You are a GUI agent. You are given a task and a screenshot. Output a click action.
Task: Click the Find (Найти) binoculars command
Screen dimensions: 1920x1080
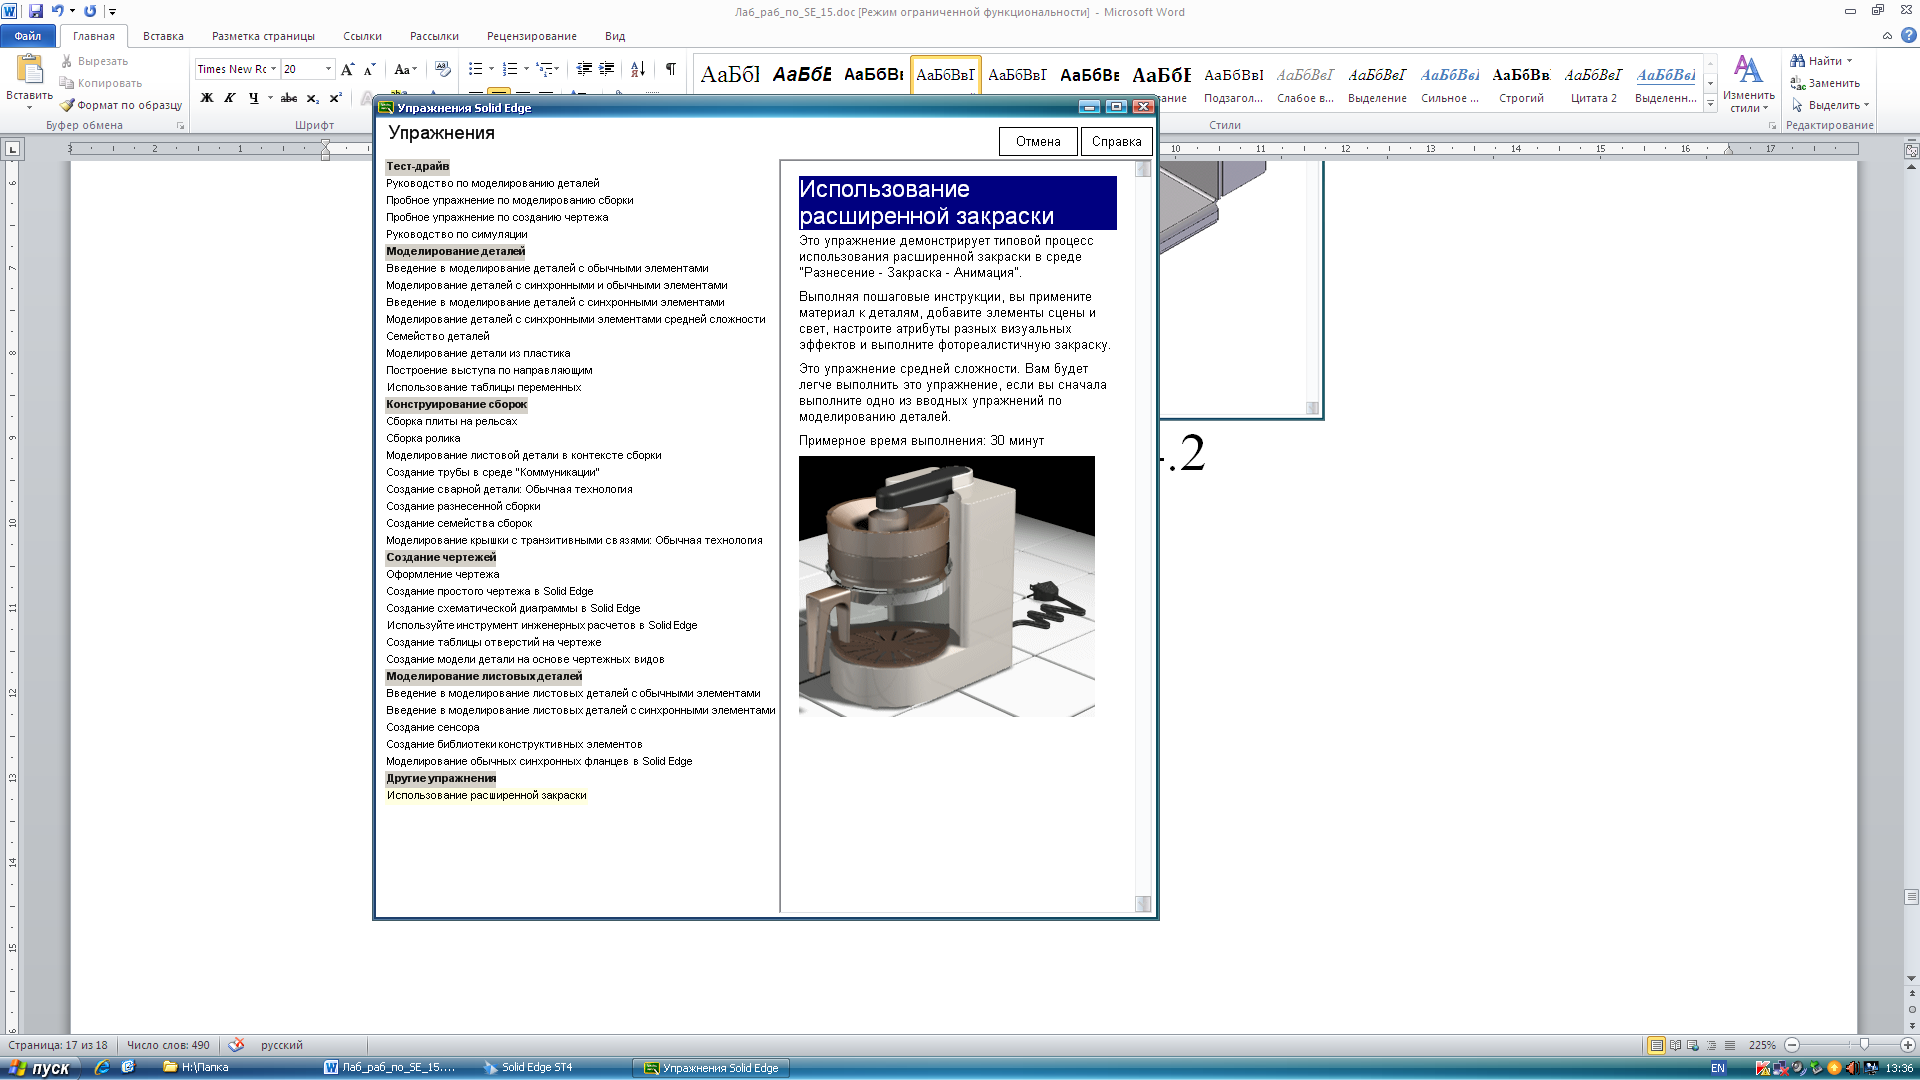coord(1821,61)
